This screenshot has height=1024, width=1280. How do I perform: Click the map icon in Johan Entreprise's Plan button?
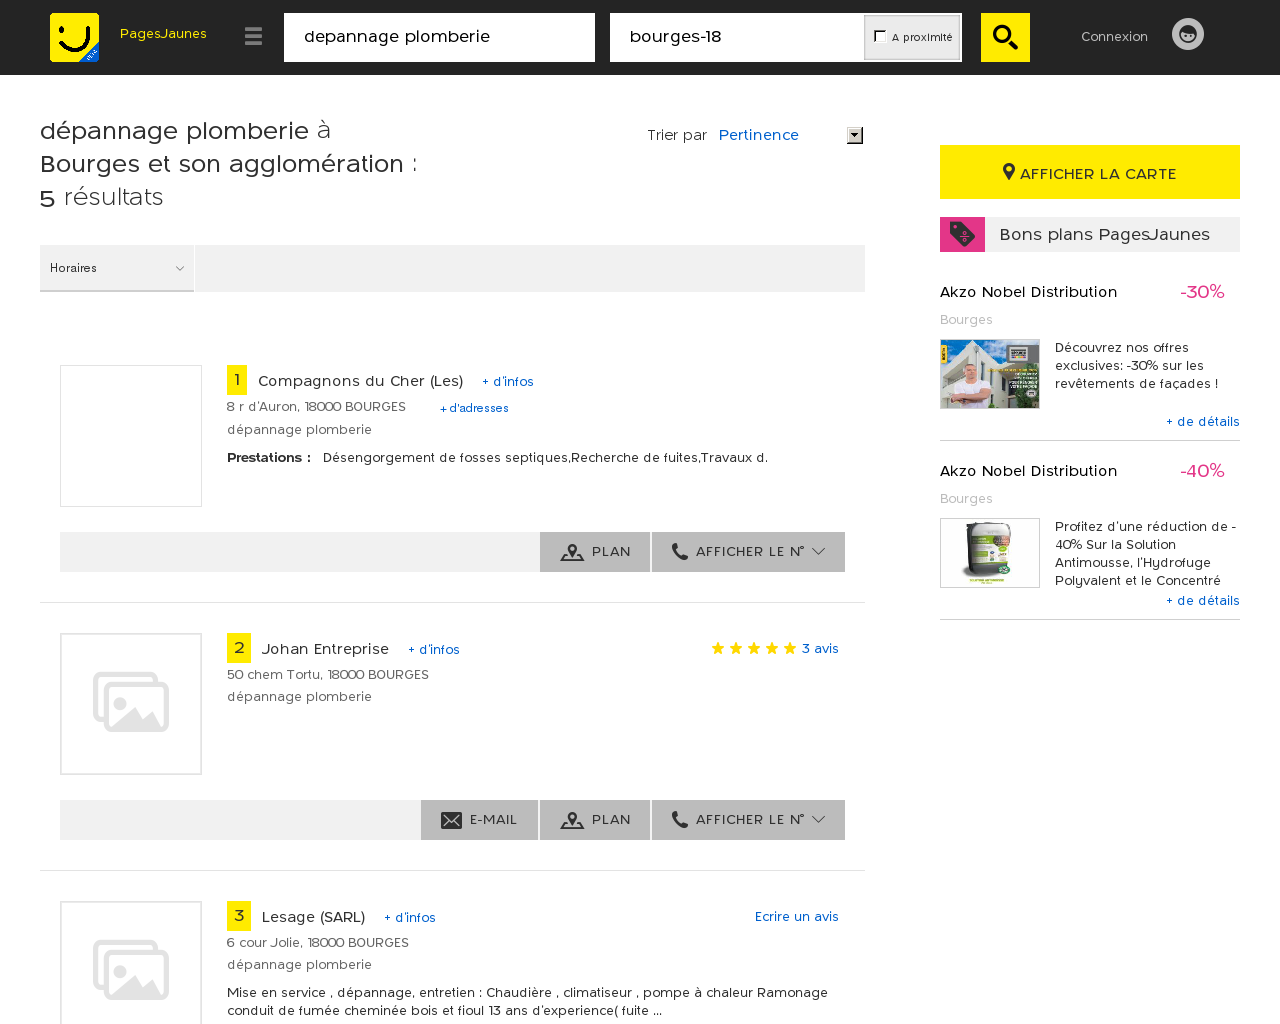[572, 820]
